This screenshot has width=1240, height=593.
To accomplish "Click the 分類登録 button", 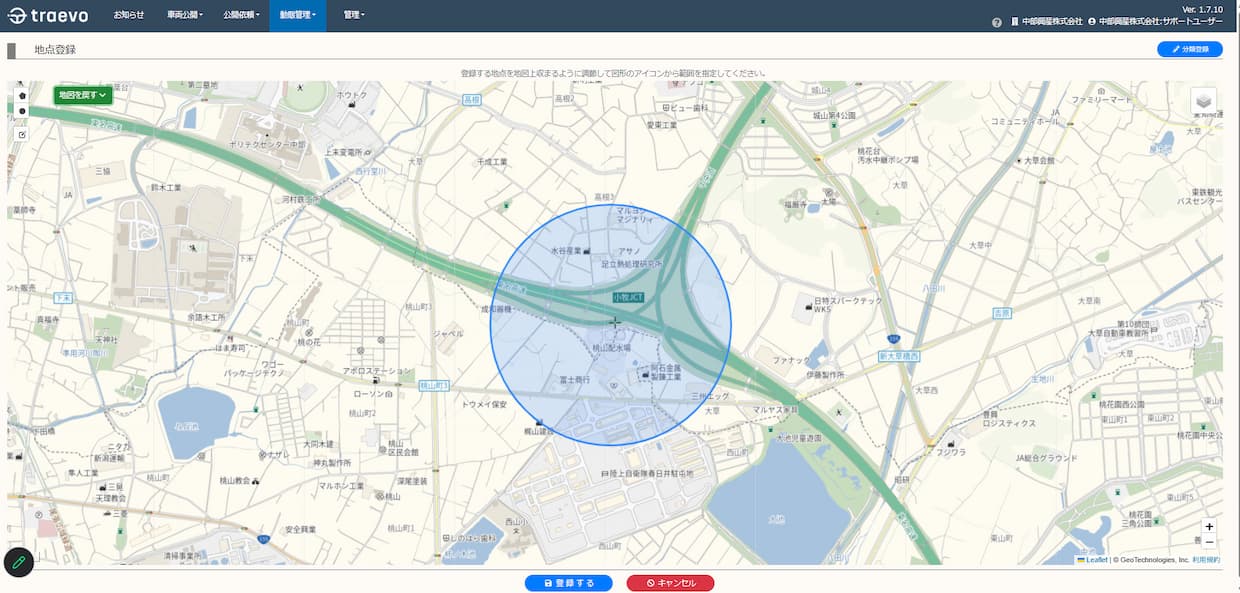I will [x=1189, y=49].
